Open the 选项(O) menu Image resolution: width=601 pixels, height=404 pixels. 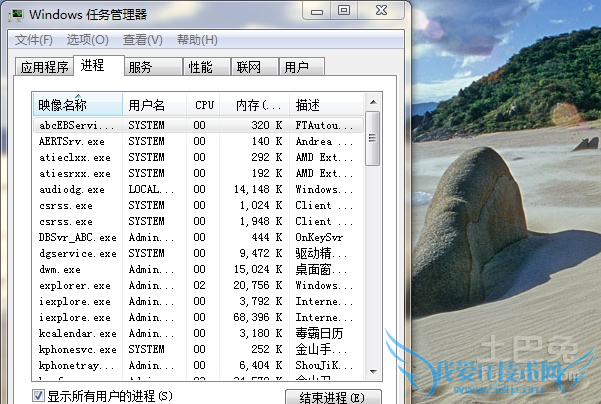(x=87, y=39)
